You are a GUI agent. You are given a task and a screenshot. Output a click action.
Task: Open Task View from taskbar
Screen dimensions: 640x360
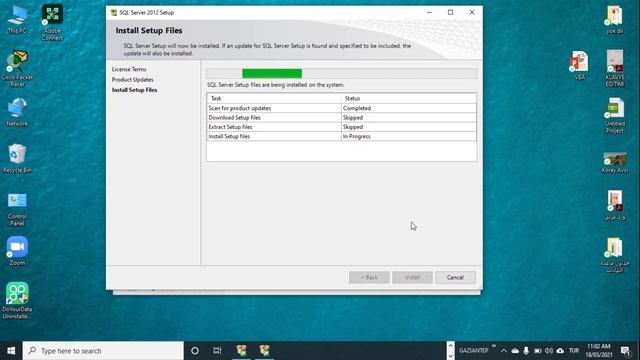coord(217,351)
